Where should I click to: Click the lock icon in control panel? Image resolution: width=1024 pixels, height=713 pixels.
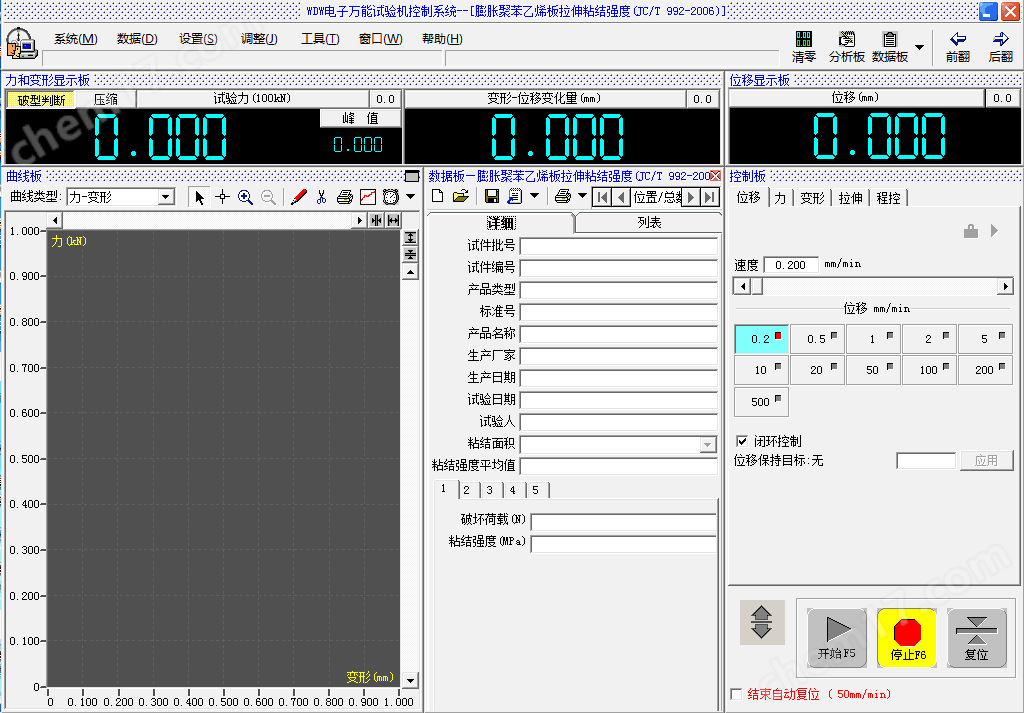971,231
